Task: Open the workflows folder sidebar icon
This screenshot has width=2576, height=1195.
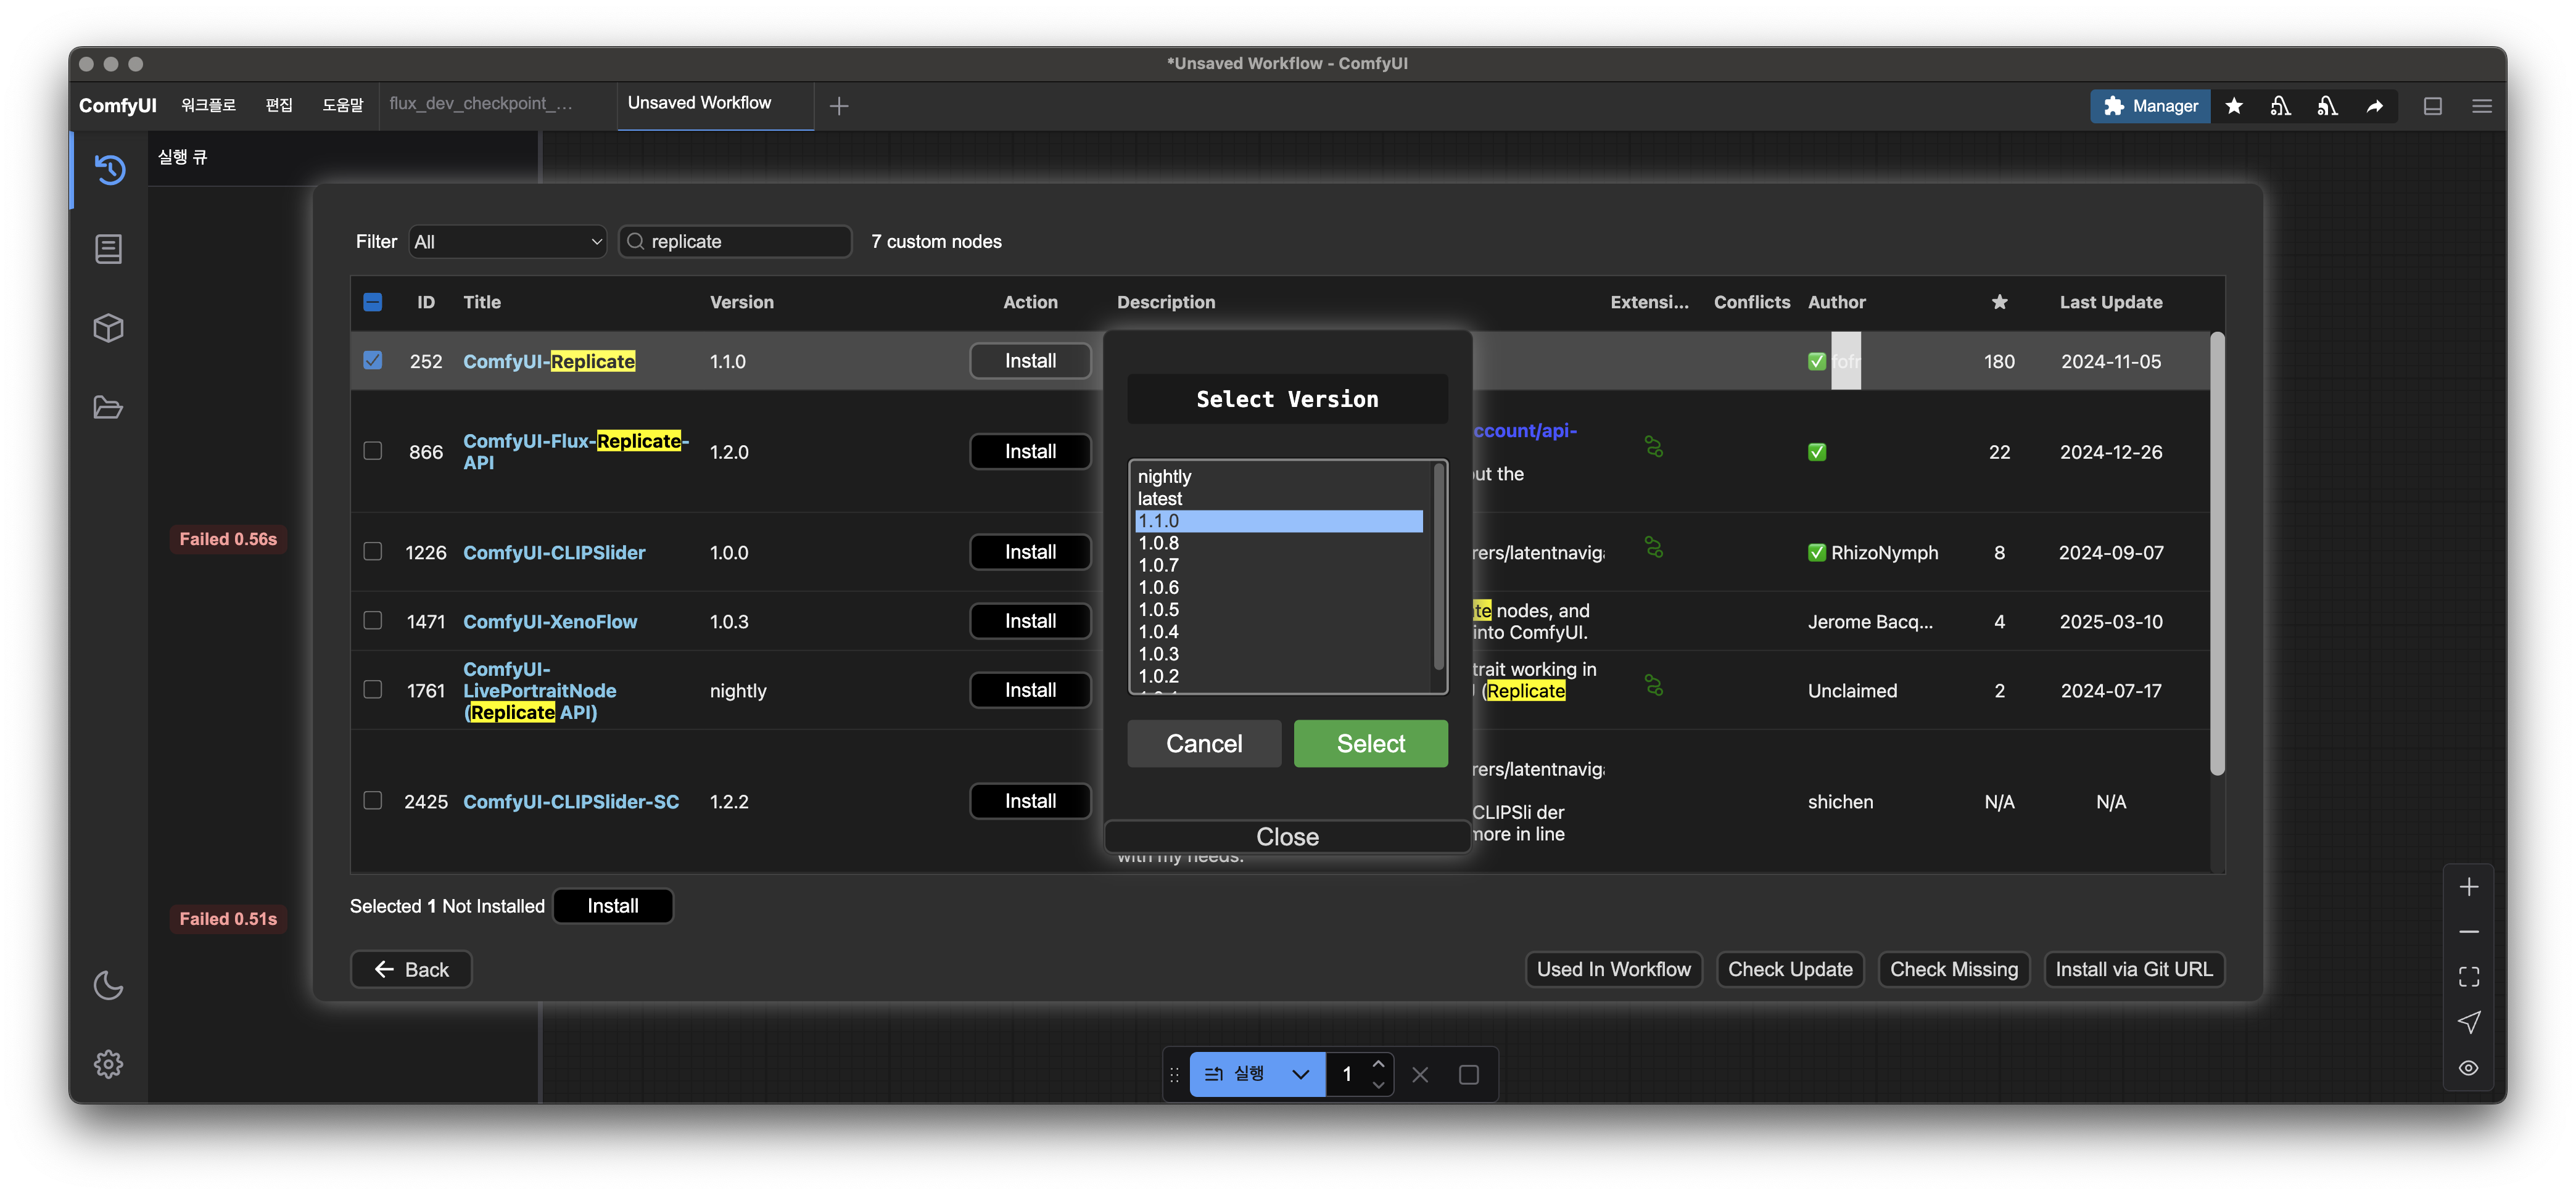Action: point(108,407)
